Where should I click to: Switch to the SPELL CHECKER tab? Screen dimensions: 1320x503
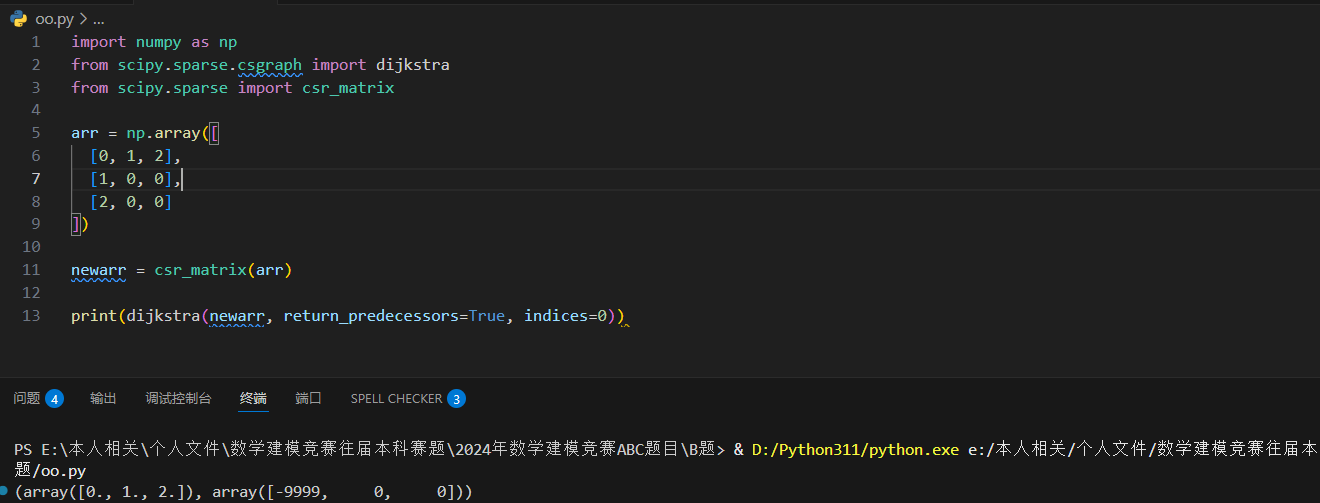(408, 398)
